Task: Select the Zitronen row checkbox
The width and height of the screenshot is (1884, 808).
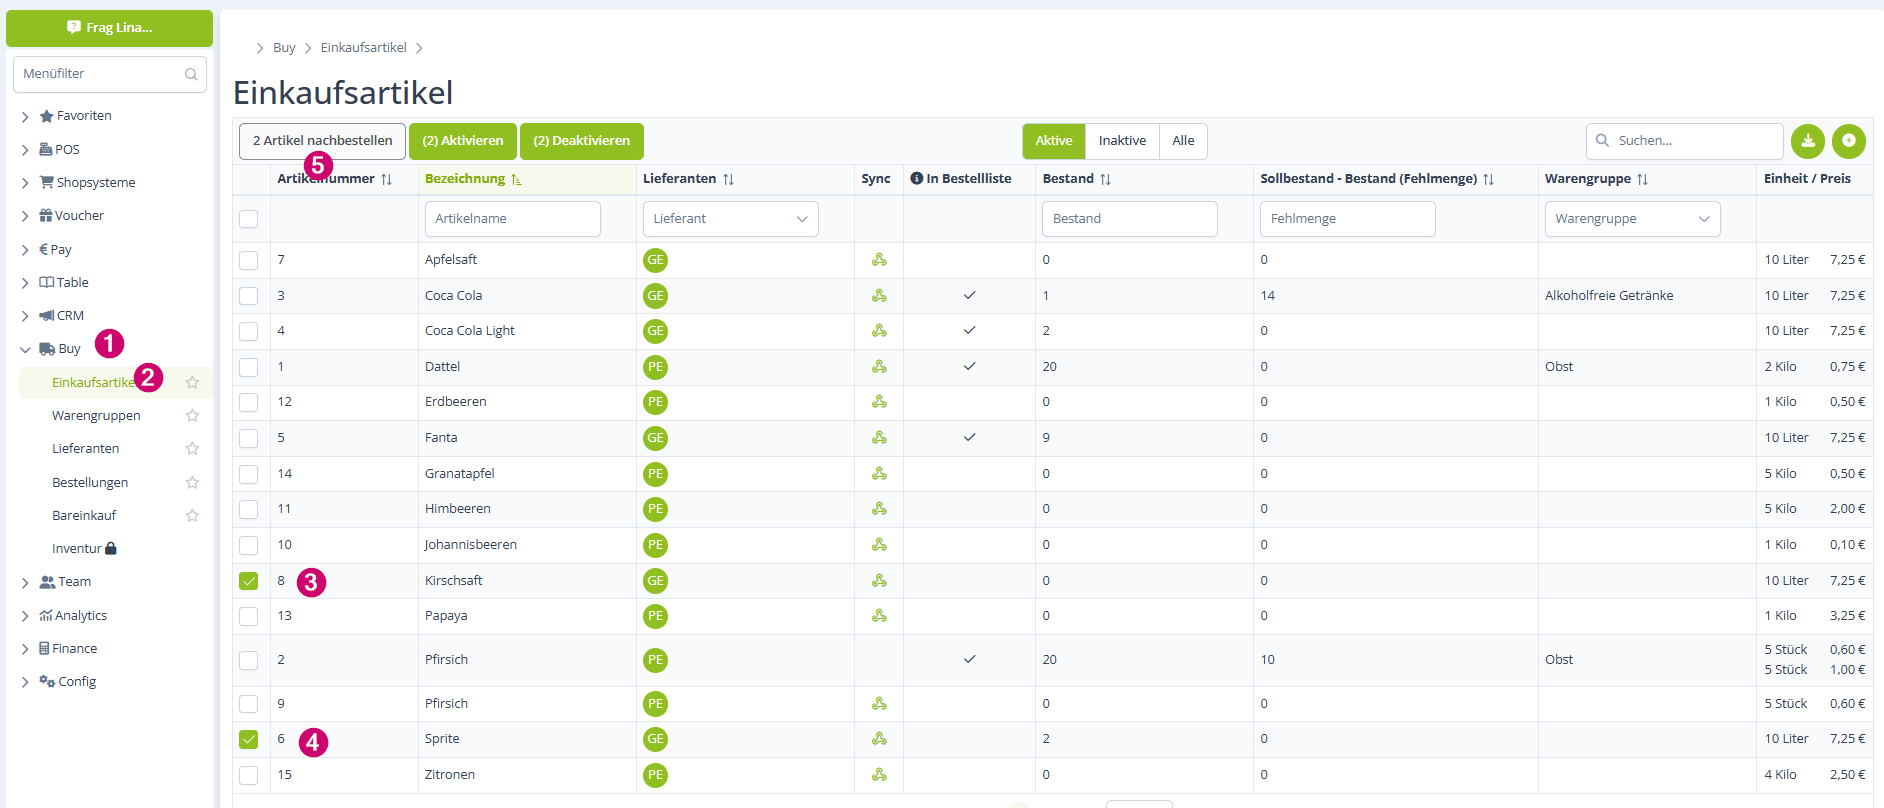Action: [x=249, y=775]
